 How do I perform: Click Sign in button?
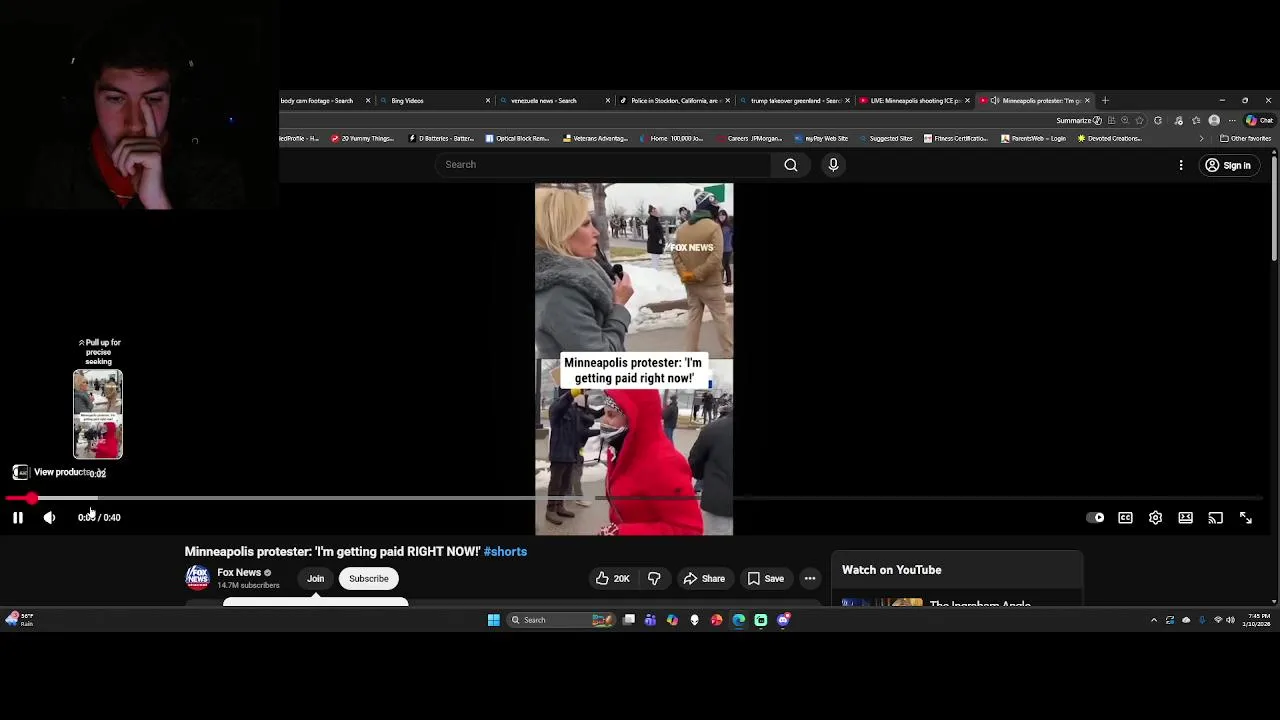pyautogui.click(x=1228, y=165)
